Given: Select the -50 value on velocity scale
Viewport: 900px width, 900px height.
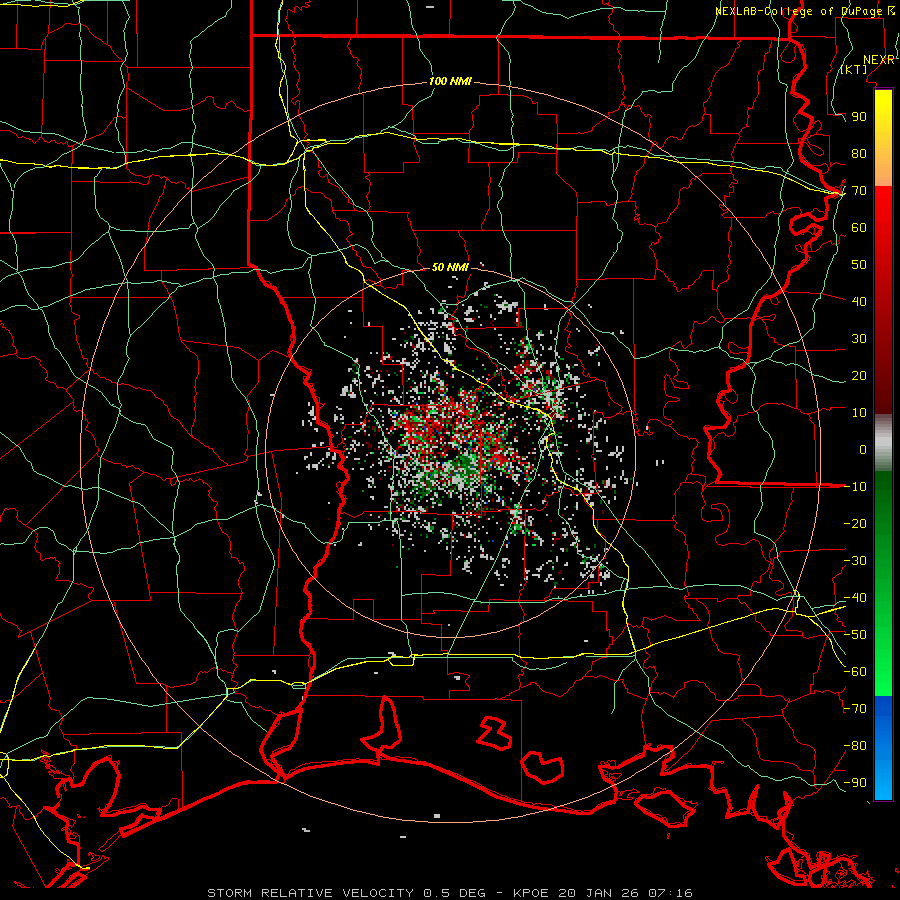Looking at the screenshot, I should coord(855,635).
